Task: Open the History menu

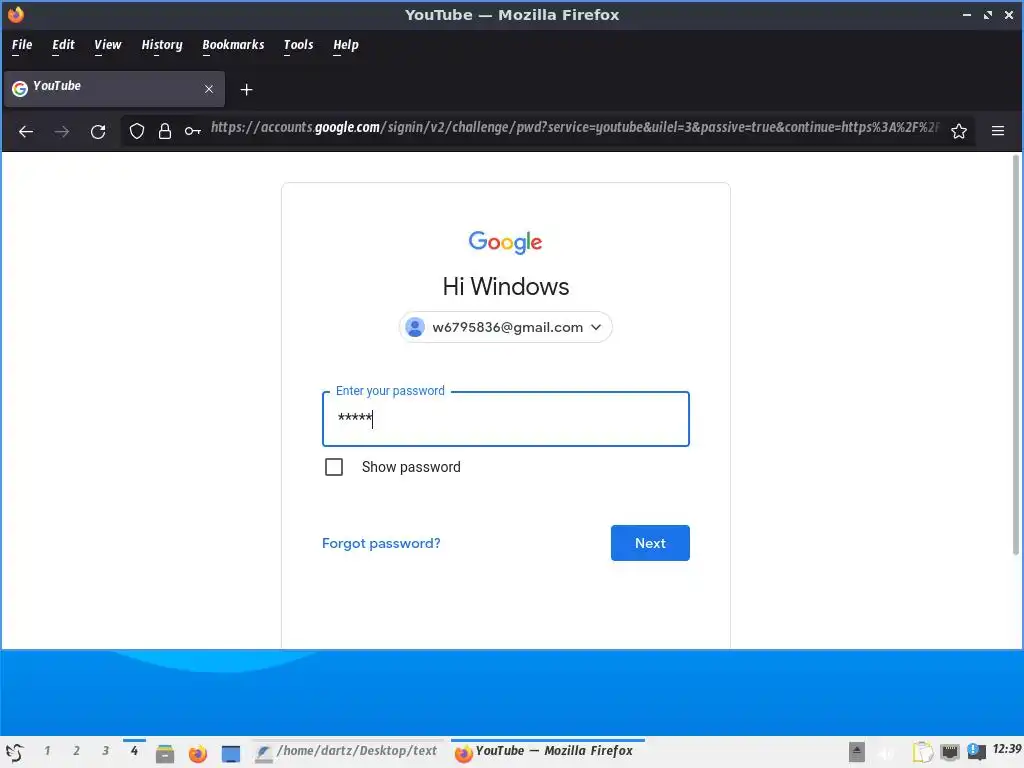Action: pos(162,44)
